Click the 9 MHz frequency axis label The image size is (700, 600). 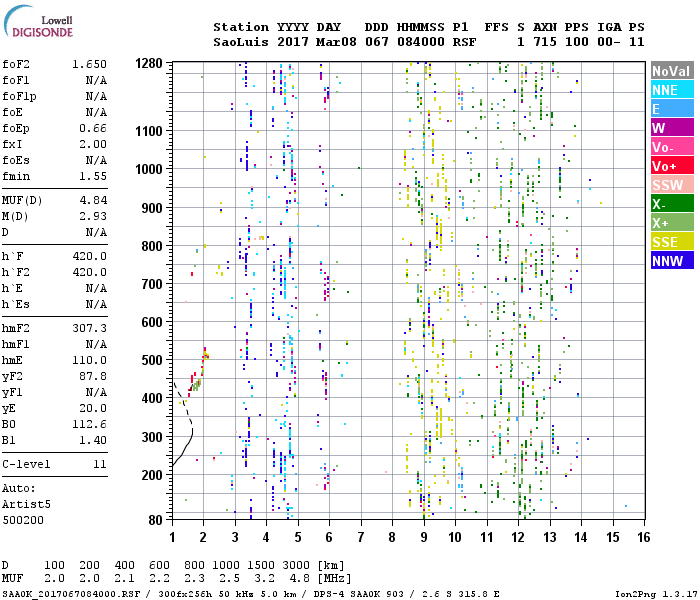424,537
